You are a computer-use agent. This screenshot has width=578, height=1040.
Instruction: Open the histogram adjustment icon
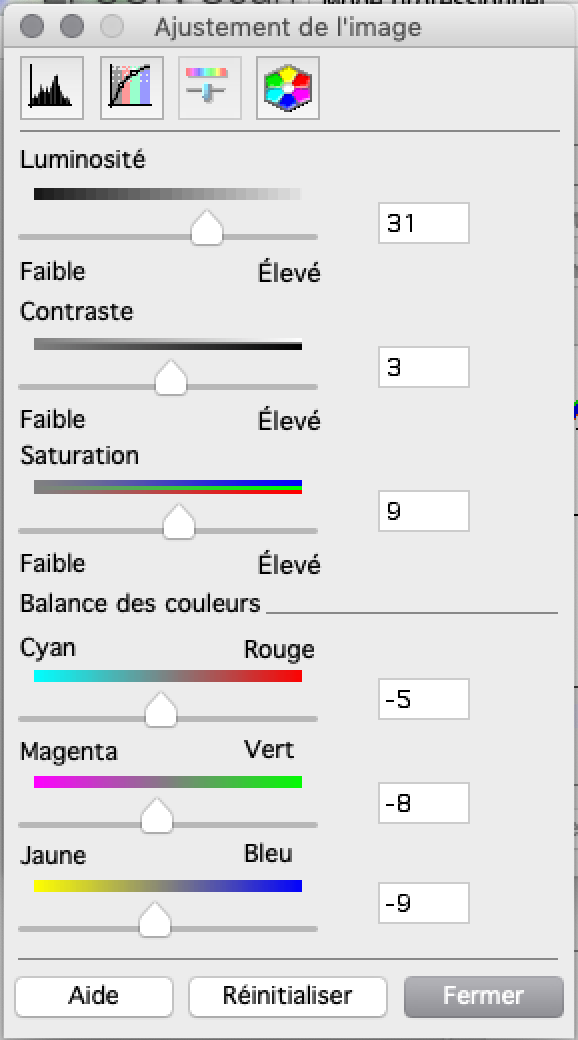52,88
